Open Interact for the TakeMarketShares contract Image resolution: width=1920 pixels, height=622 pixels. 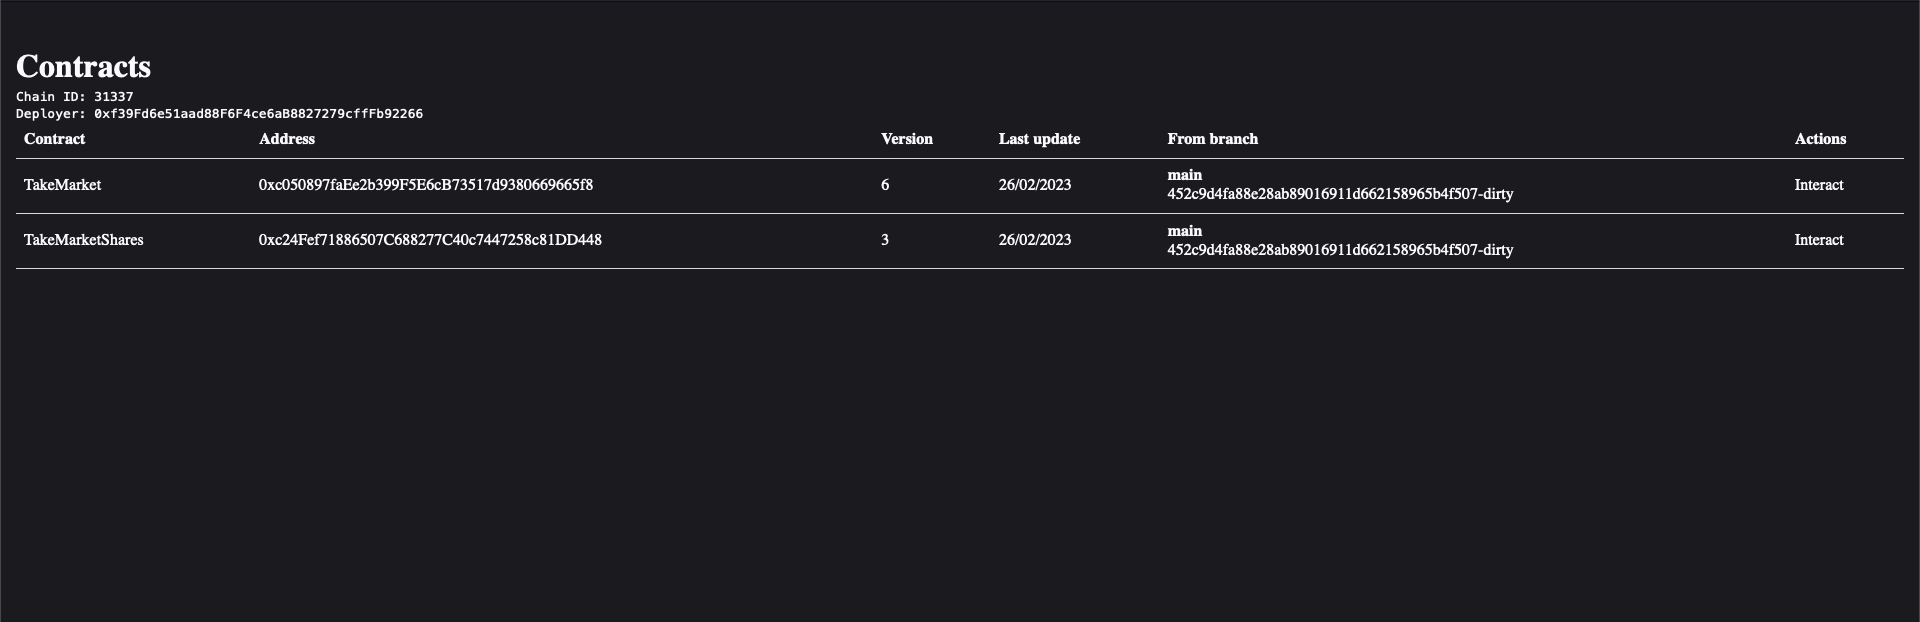pos(1818,240)
